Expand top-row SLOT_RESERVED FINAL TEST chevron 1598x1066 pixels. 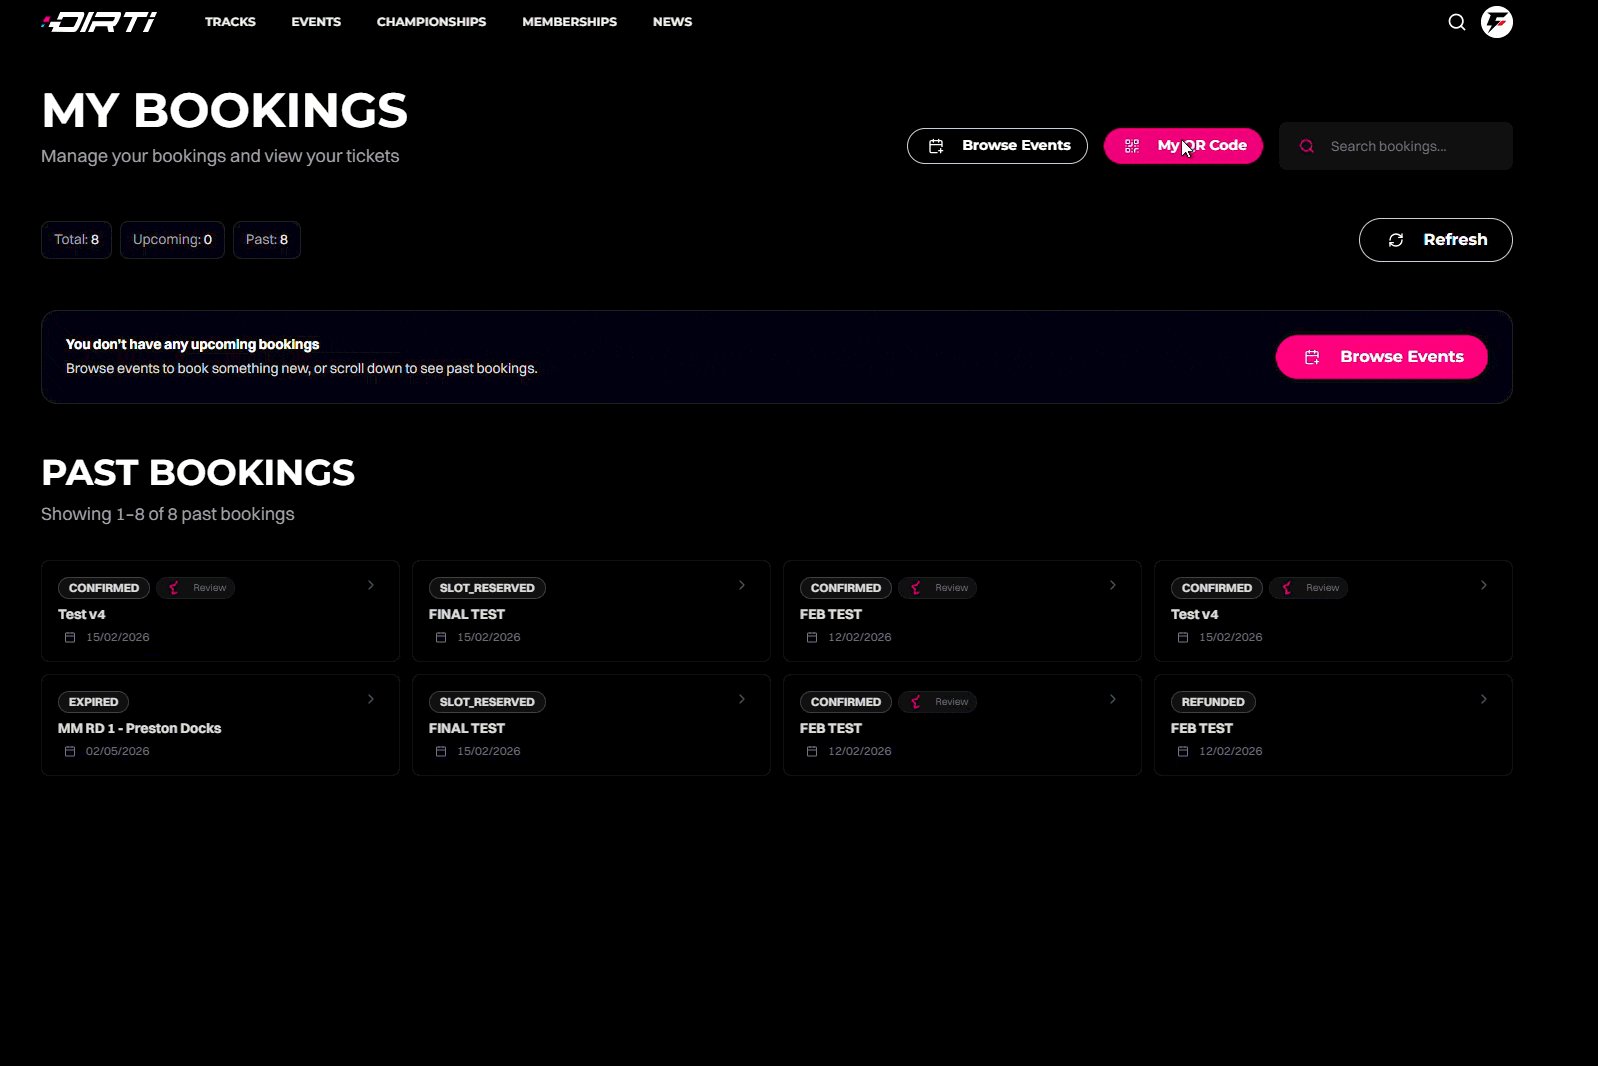click(x=742, y=585)
